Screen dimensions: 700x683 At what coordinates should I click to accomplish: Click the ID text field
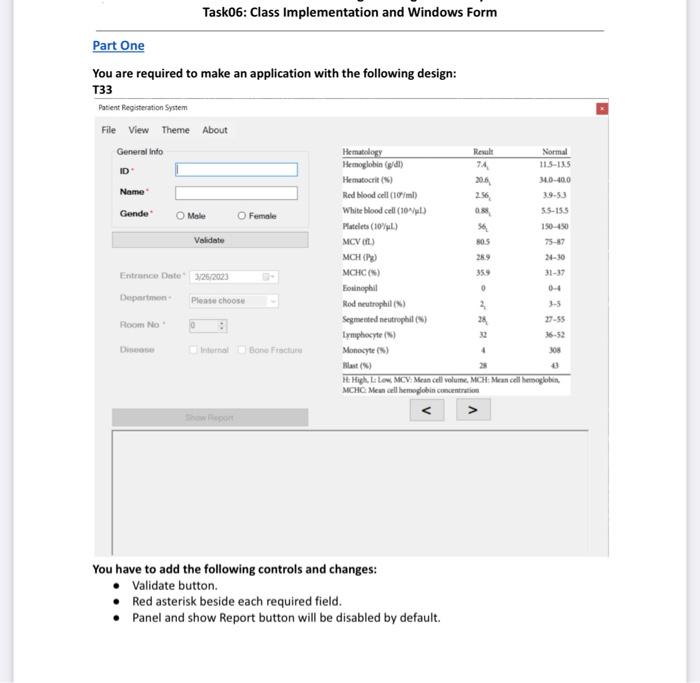coord(236,170)
